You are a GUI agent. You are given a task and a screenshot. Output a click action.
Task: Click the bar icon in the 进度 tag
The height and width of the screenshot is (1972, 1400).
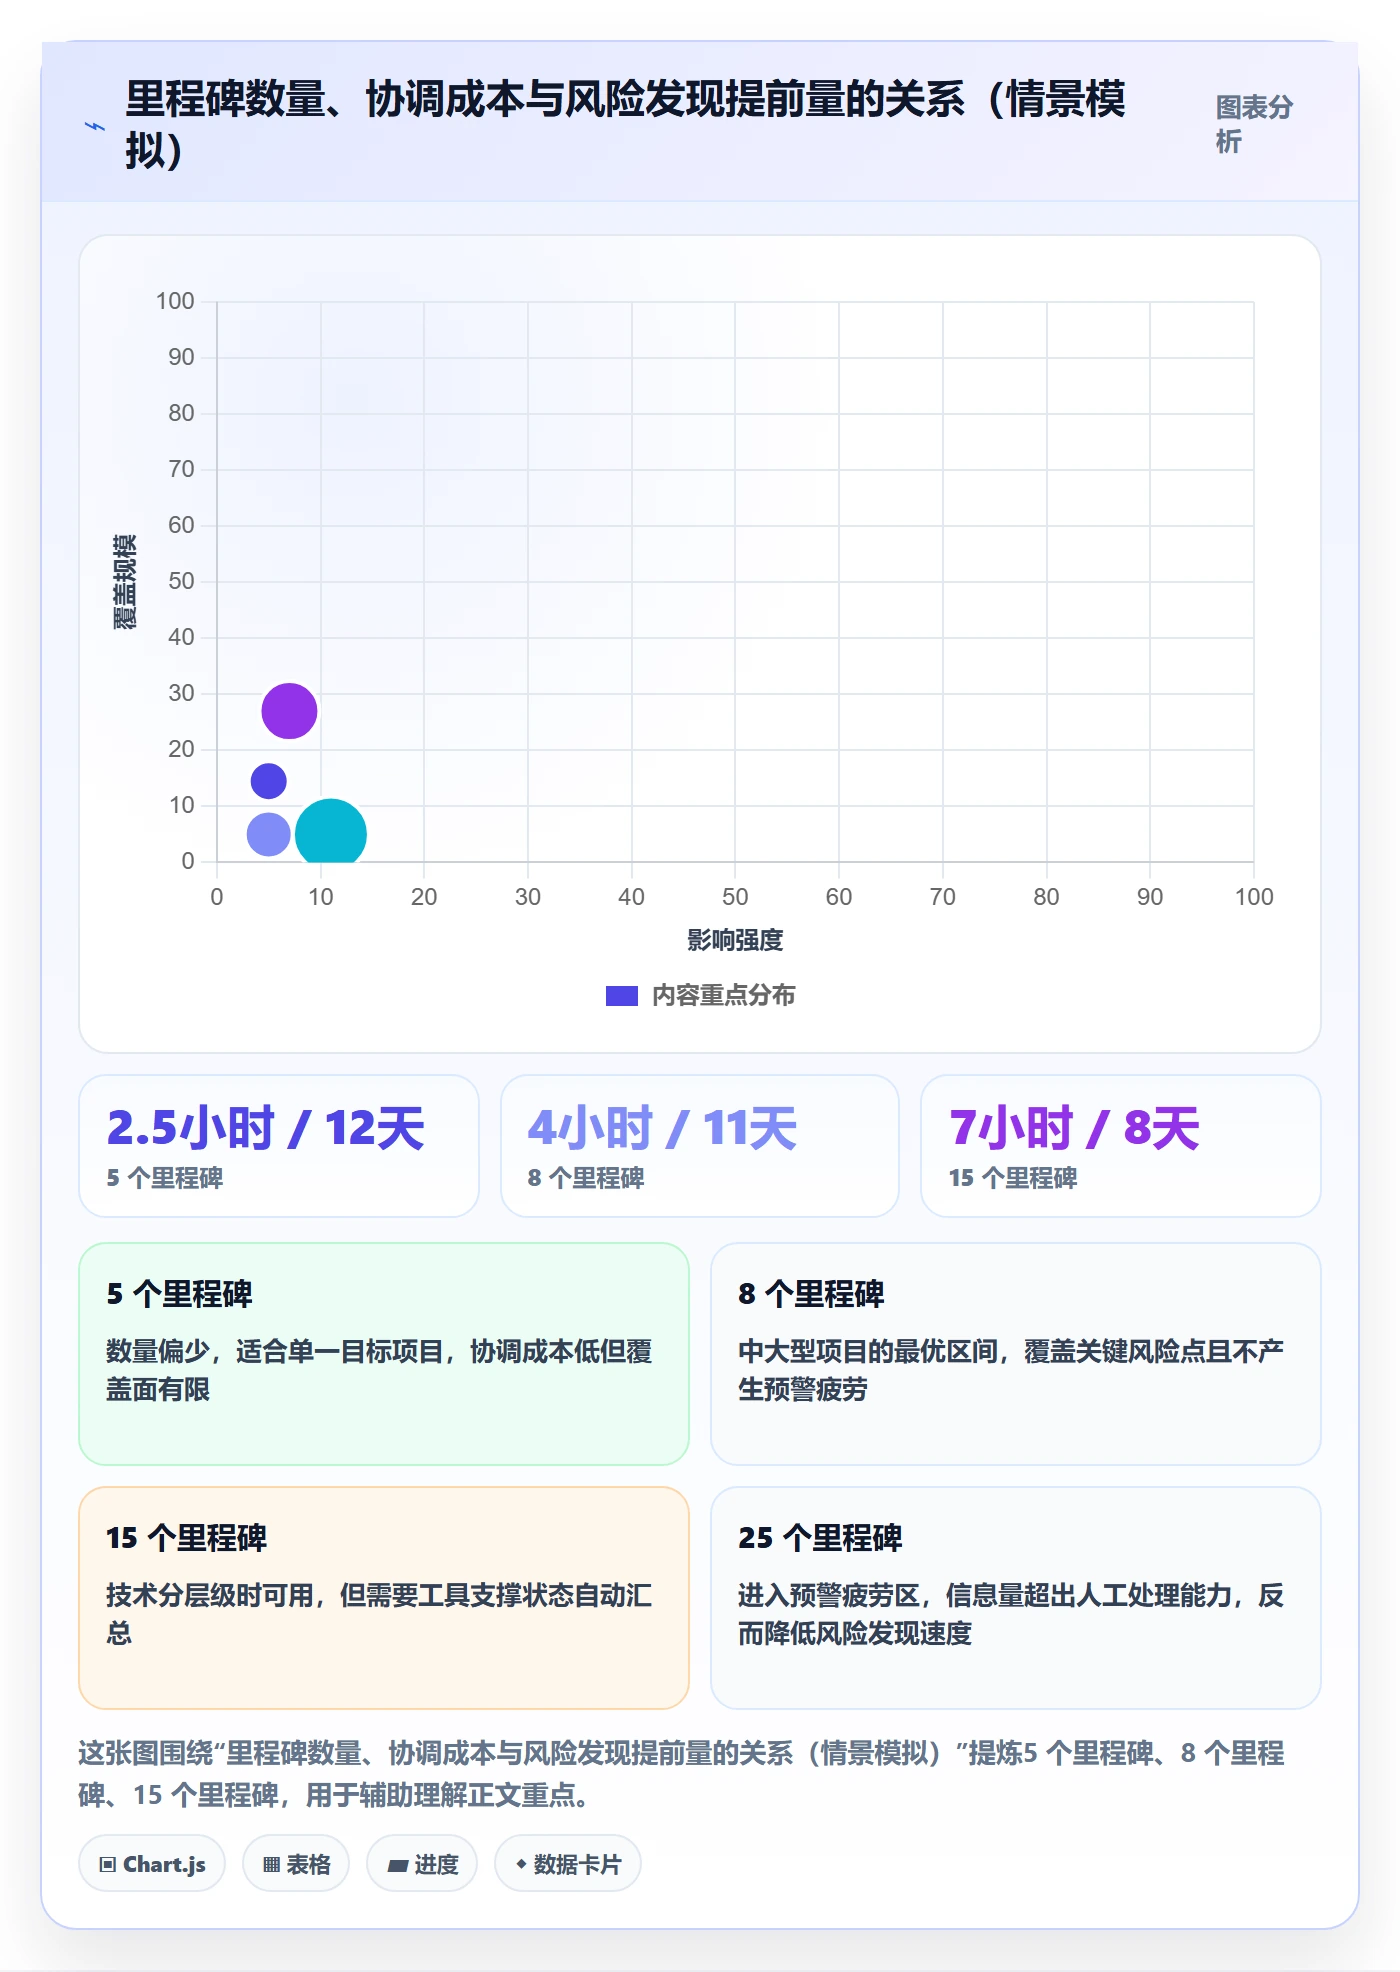point(398,1865)
